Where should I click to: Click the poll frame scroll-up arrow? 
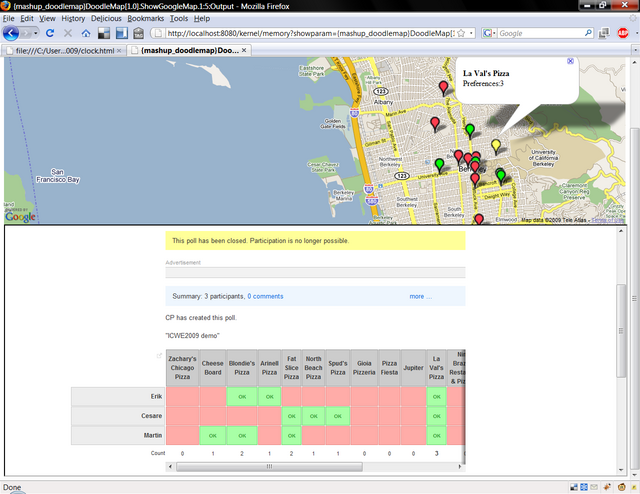pyautogui.click(x=621, y=231)
